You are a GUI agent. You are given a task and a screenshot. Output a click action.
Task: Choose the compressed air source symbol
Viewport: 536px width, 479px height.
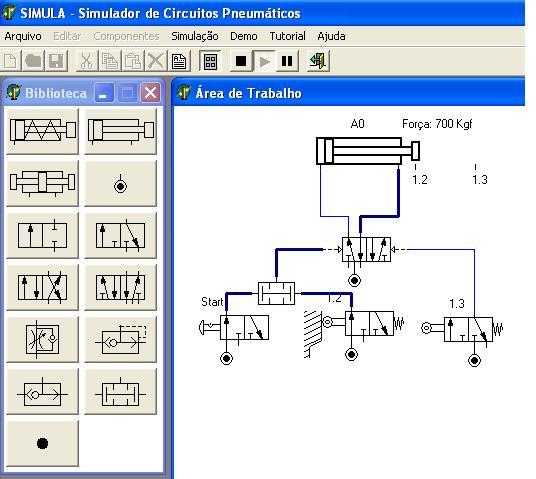click(x=120, y=183)
